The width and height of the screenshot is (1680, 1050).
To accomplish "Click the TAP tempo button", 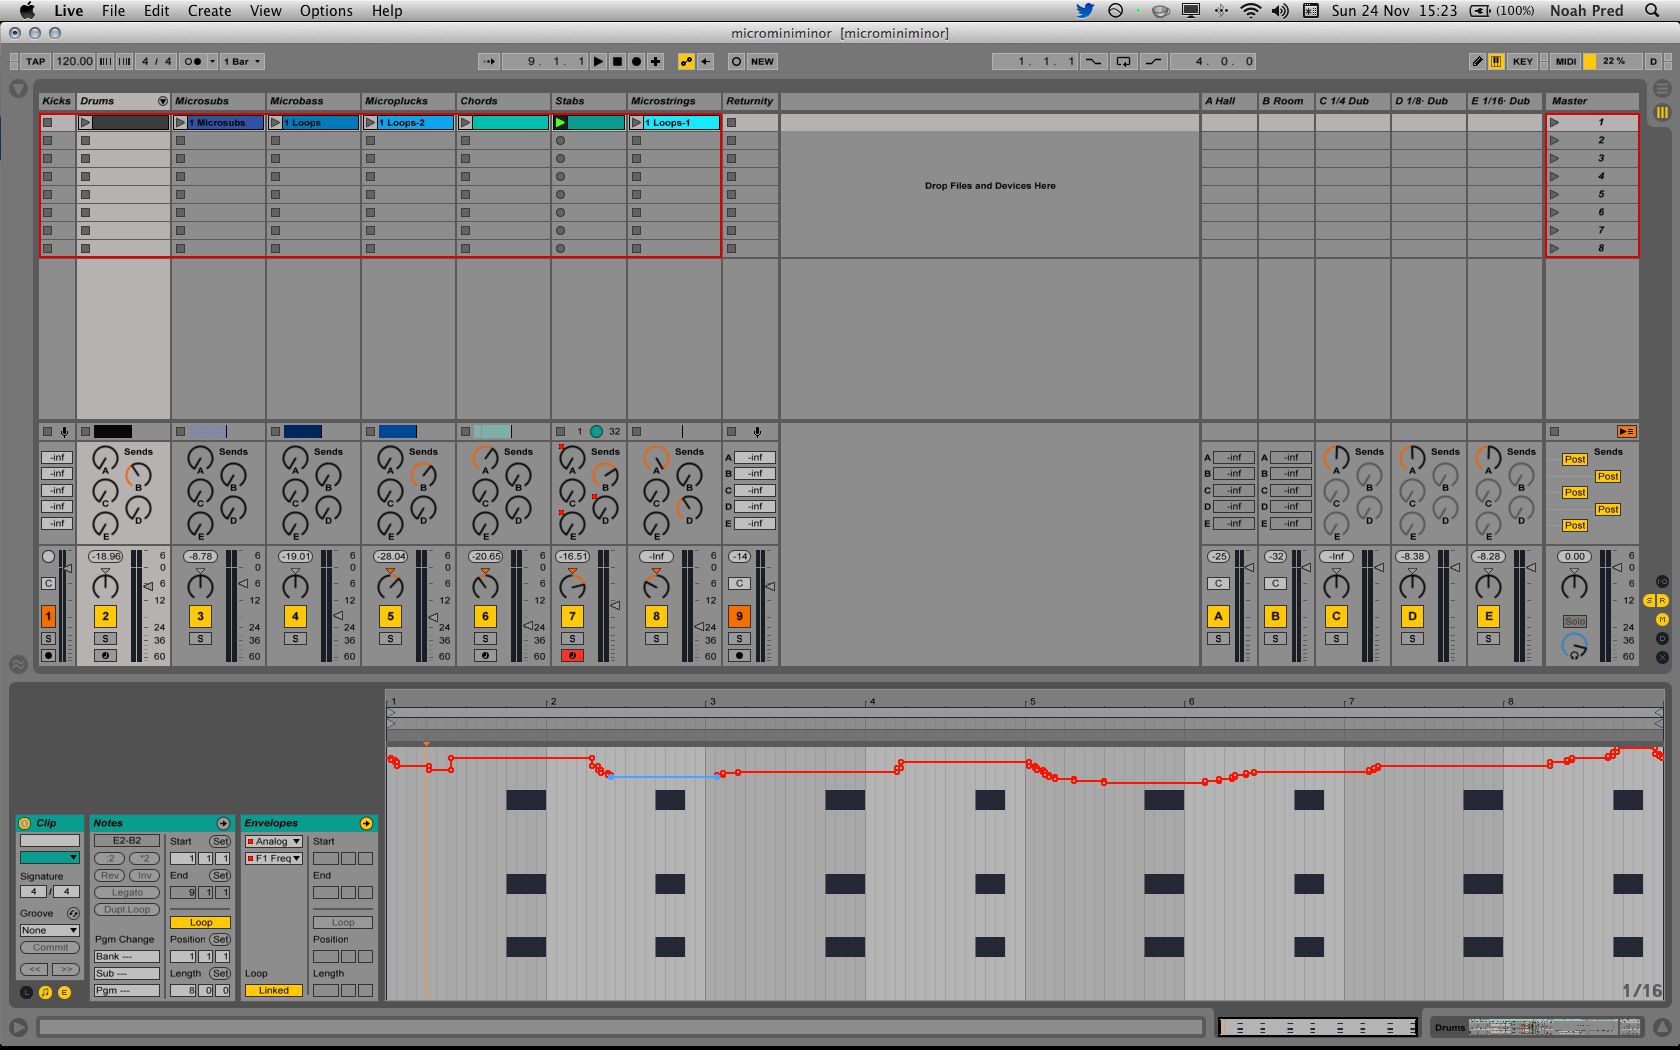I will click(x=35, y=61).
